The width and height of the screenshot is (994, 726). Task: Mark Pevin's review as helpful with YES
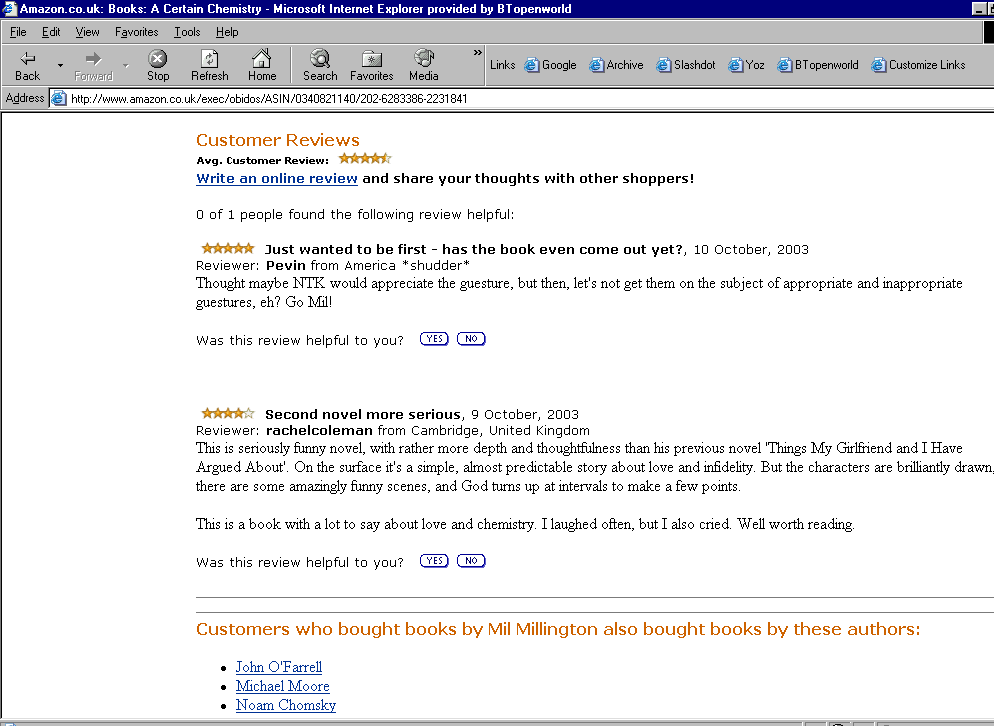click(x=434, y=339)
